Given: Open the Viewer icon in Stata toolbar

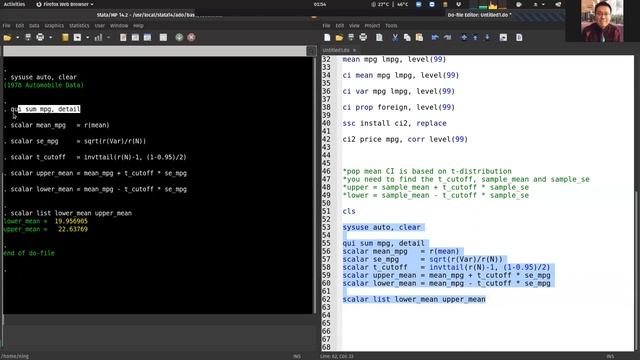Looking at the screenshot, I should tap(77, 38).
